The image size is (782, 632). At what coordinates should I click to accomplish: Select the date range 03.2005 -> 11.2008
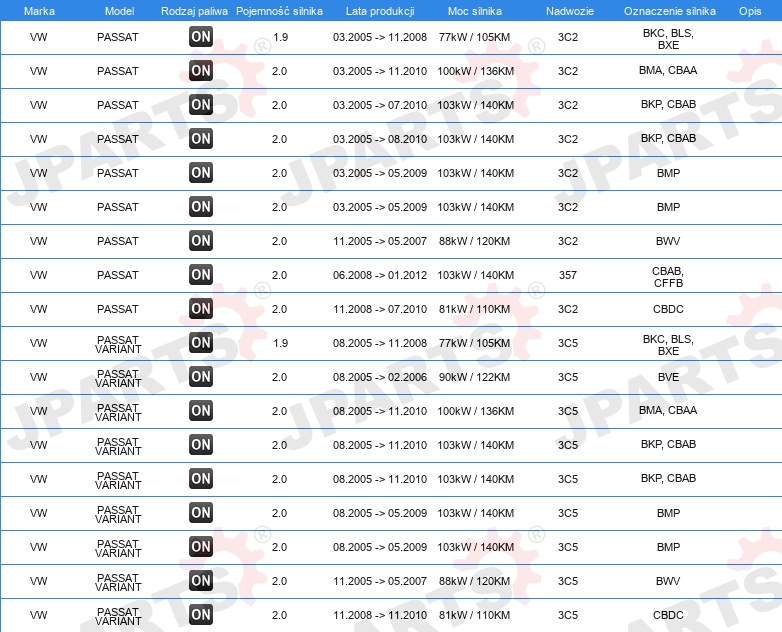380,37
